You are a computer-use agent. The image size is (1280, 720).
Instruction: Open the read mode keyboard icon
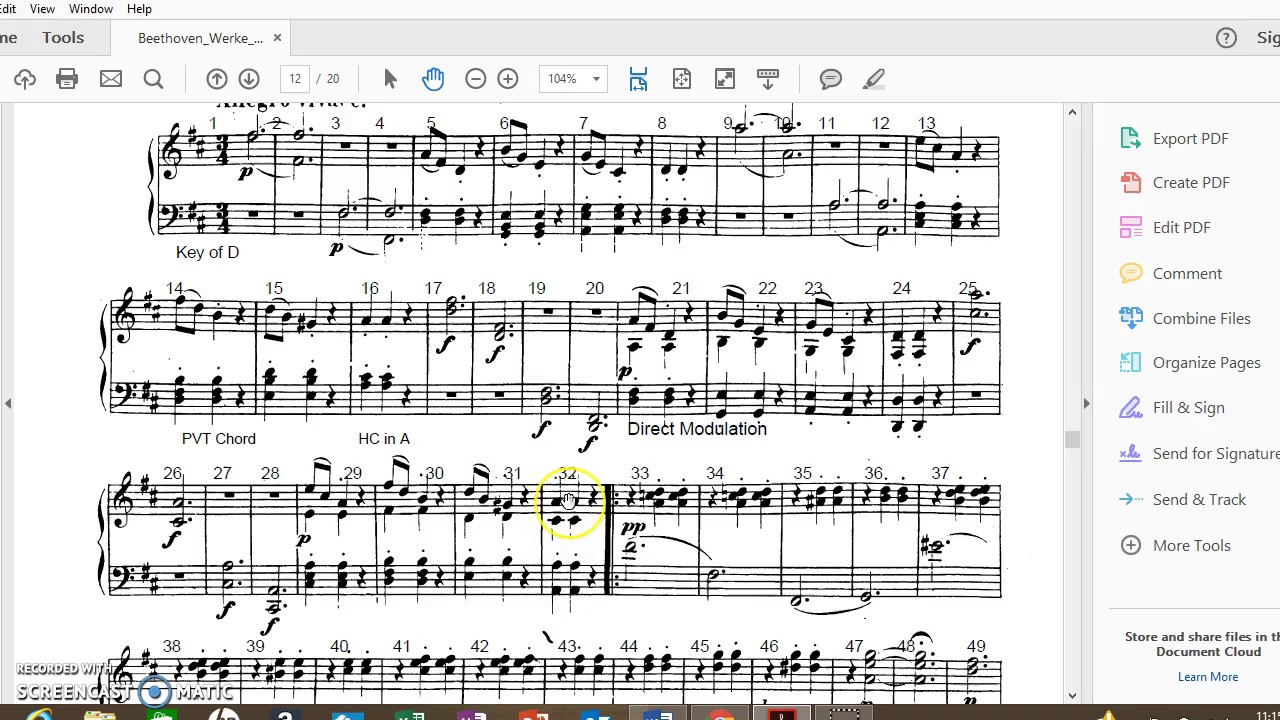pos(768,79)
